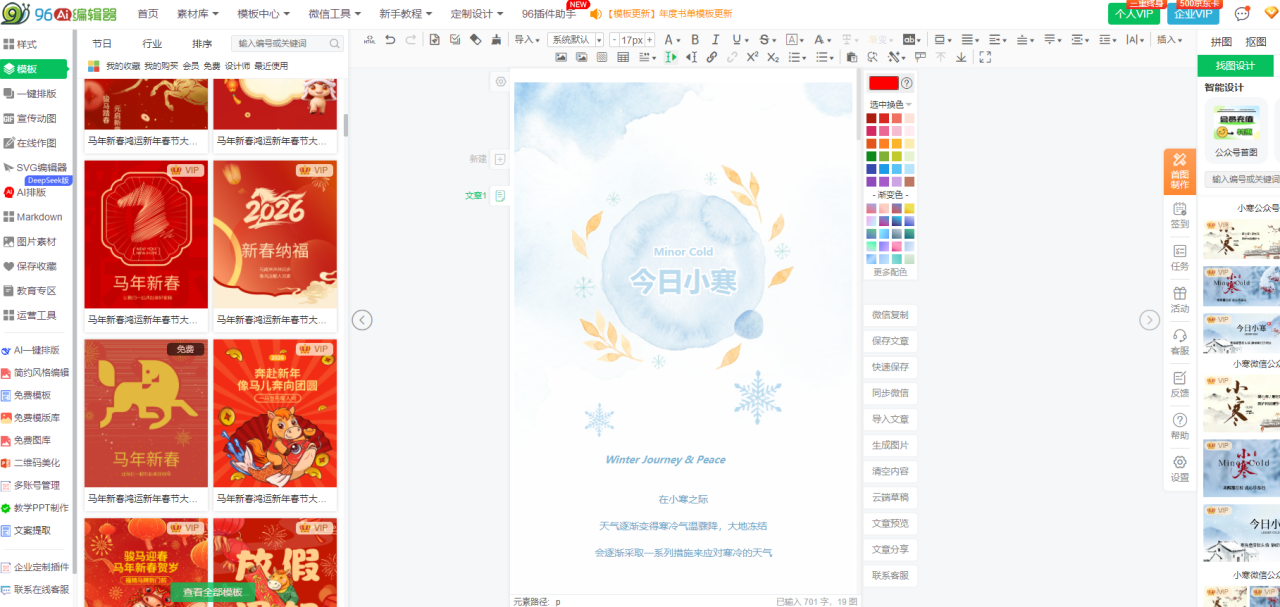Switch to the 行业 tab
The height and width of the screenshot is (607, 1280).
tap(152, 44)
